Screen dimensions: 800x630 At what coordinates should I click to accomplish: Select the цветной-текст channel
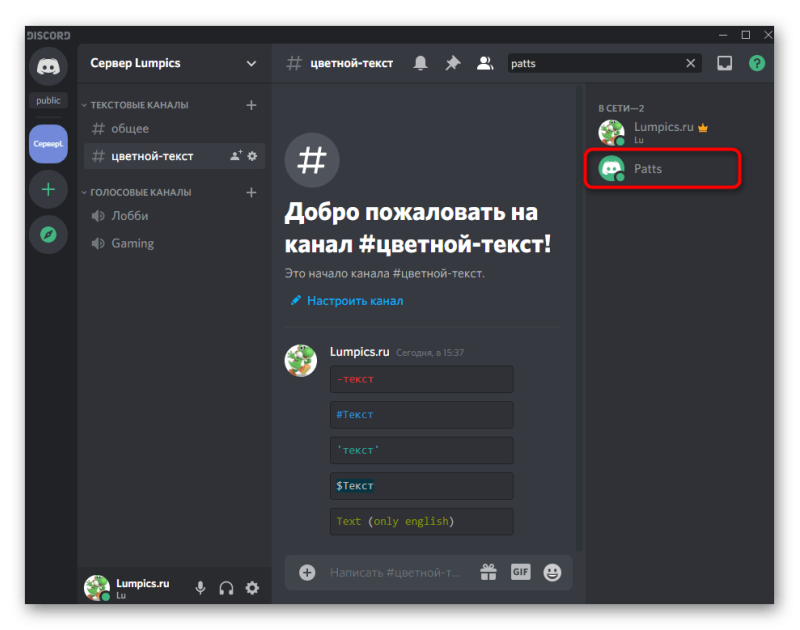pyautogui.click(x=174, y=156)
